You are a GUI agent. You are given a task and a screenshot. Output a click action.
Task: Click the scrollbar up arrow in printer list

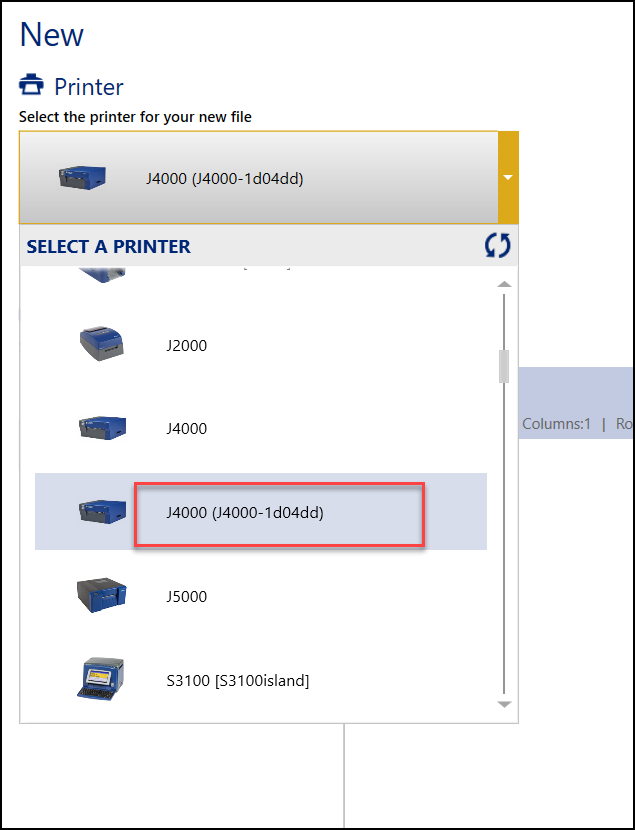[504, 284]
